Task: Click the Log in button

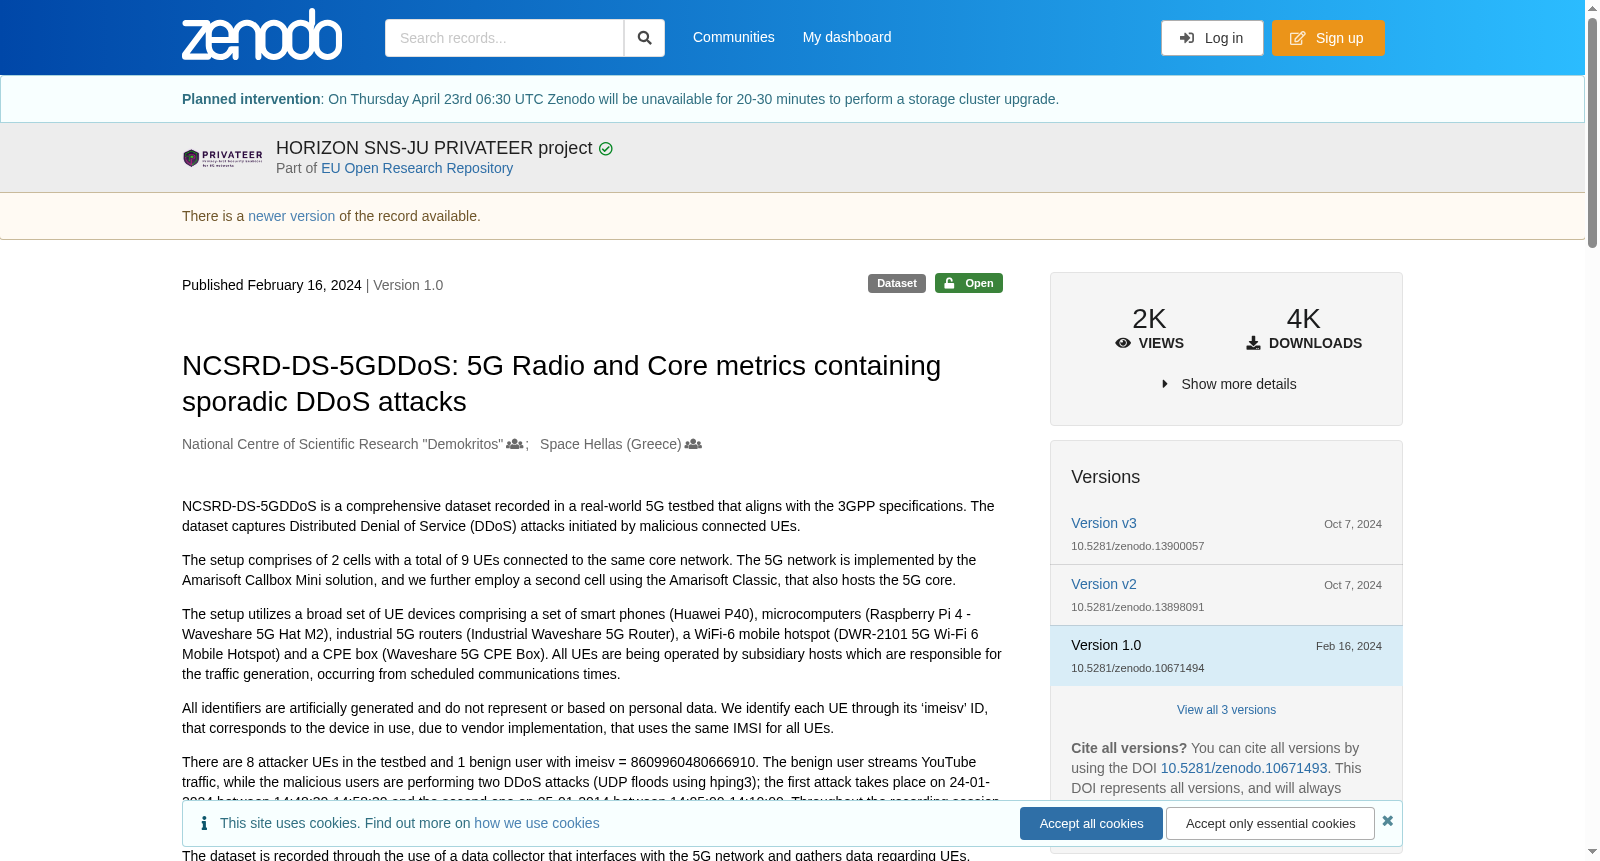Action: 1212,38
